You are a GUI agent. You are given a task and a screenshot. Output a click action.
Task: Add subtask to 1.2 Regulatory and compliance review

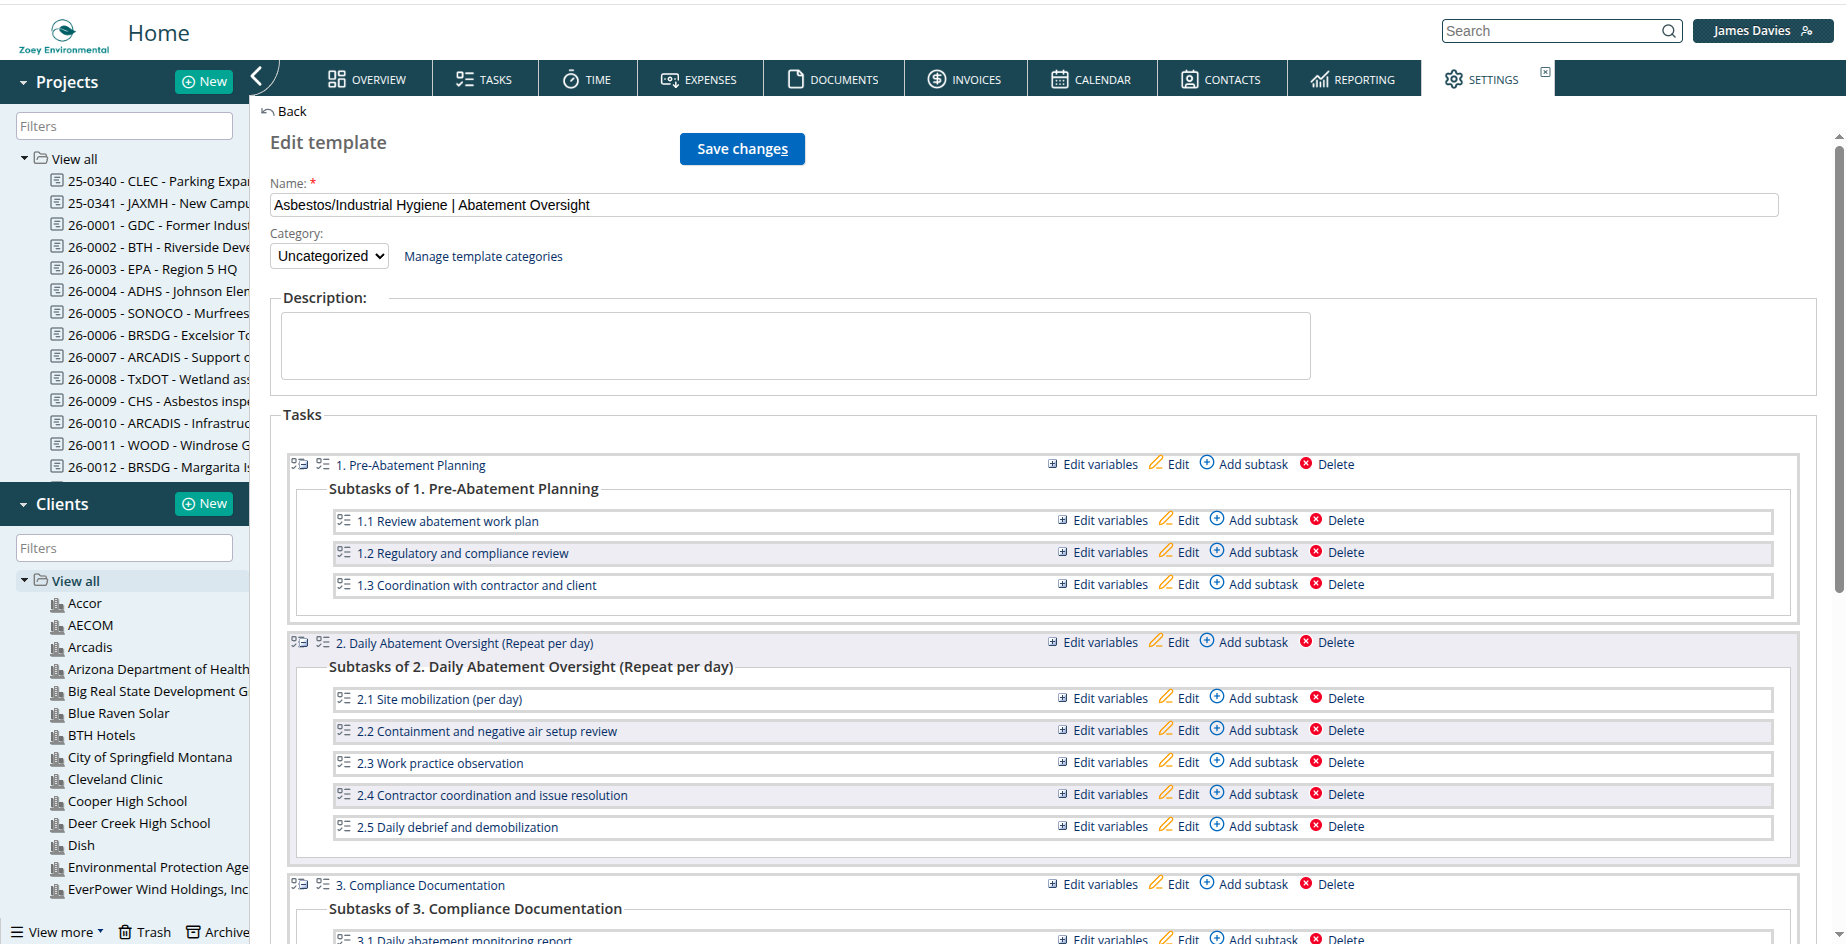coord(1253,552)
